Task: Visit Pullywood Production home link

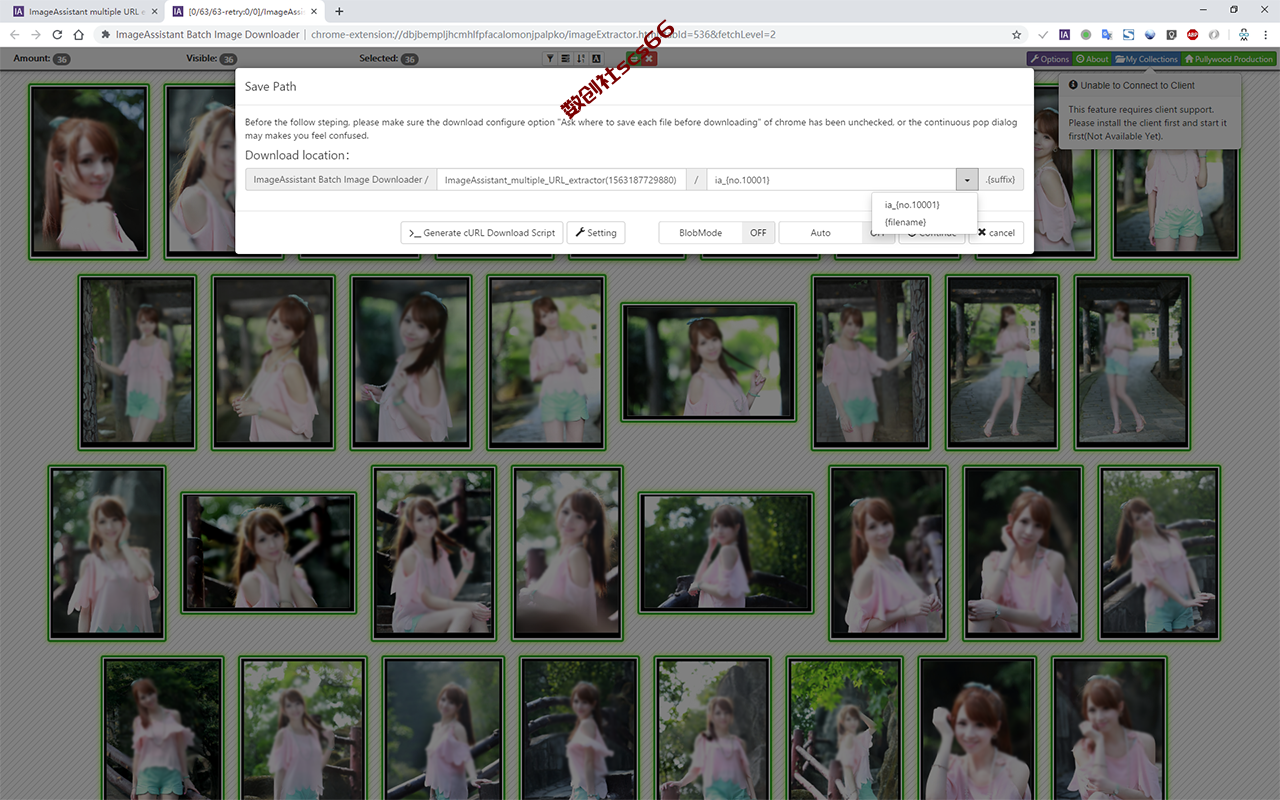Action: coord(1228,59)
